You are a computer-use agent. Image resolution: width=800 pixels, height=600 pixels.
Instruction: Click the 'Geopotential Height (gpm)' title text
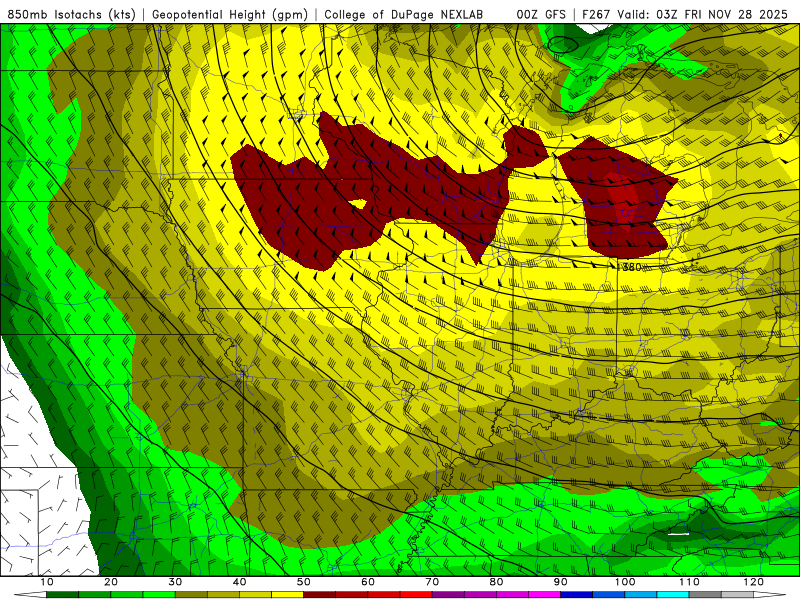tap(230, 15)
